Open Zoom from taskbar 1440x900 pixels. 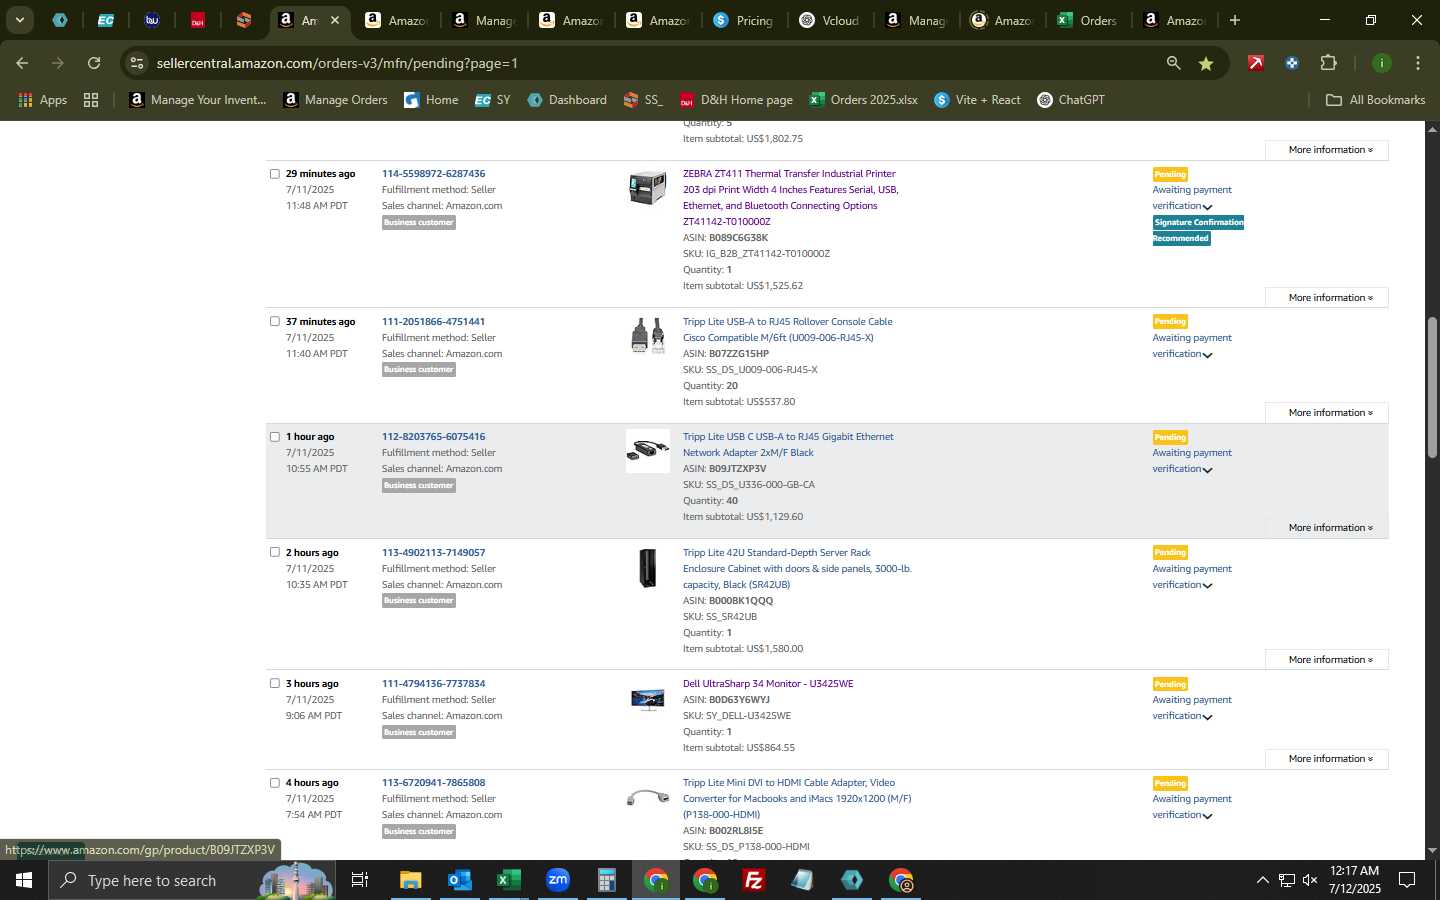pos(557,880)
